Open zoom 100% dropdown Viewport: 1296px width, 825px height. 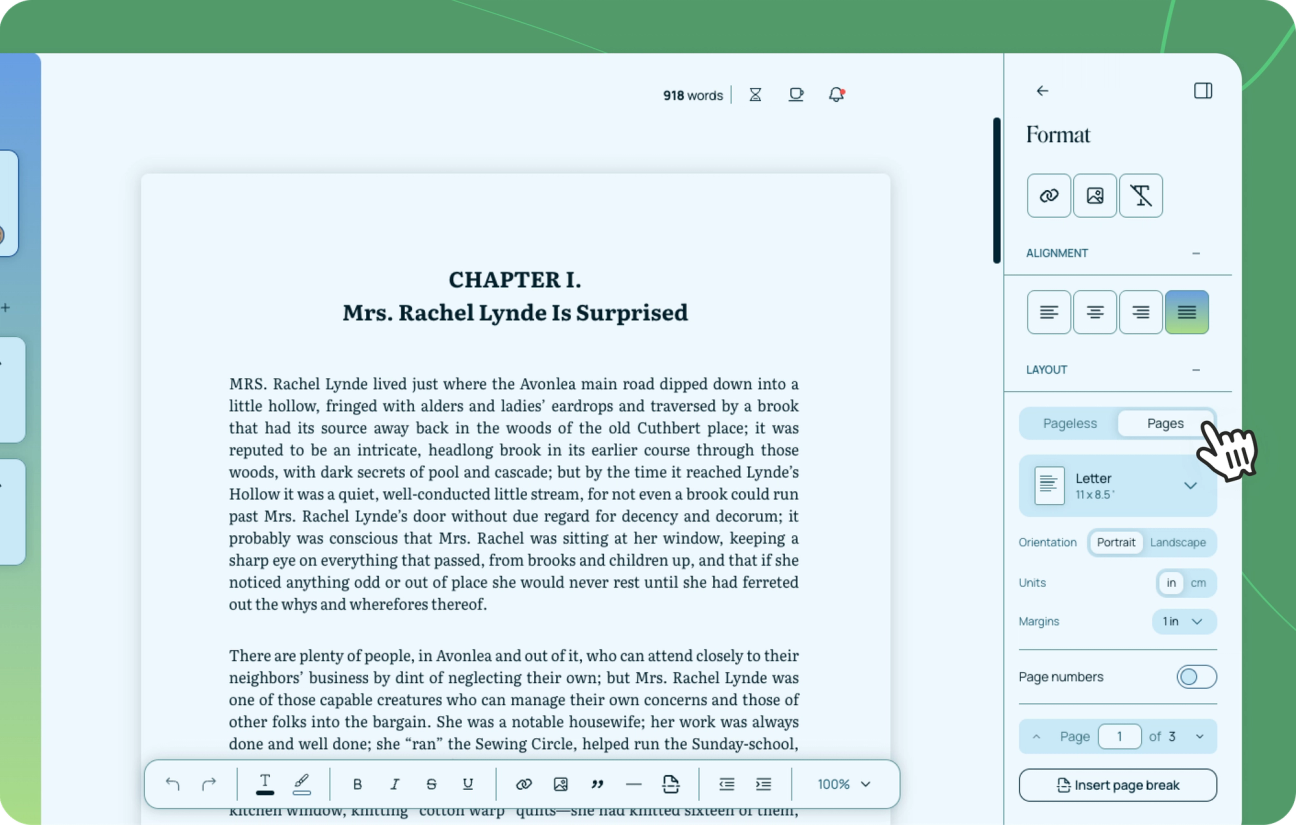pyautogui.click(x=844, y=785)
